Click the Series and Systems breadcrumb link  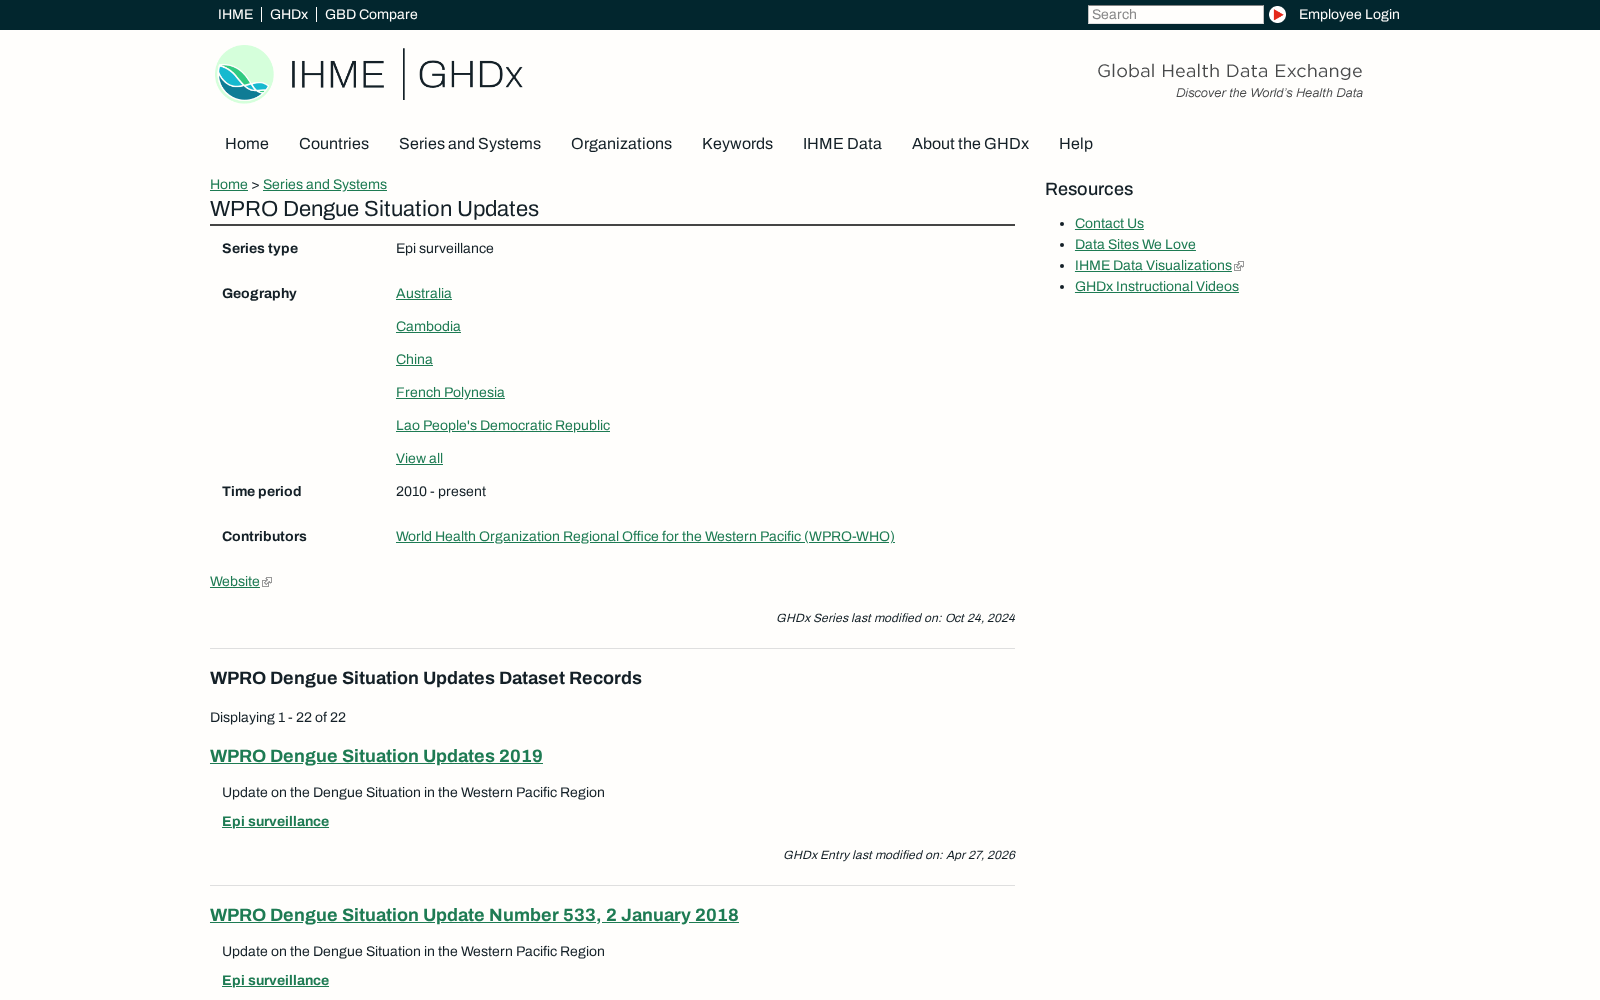pos(325,185)
